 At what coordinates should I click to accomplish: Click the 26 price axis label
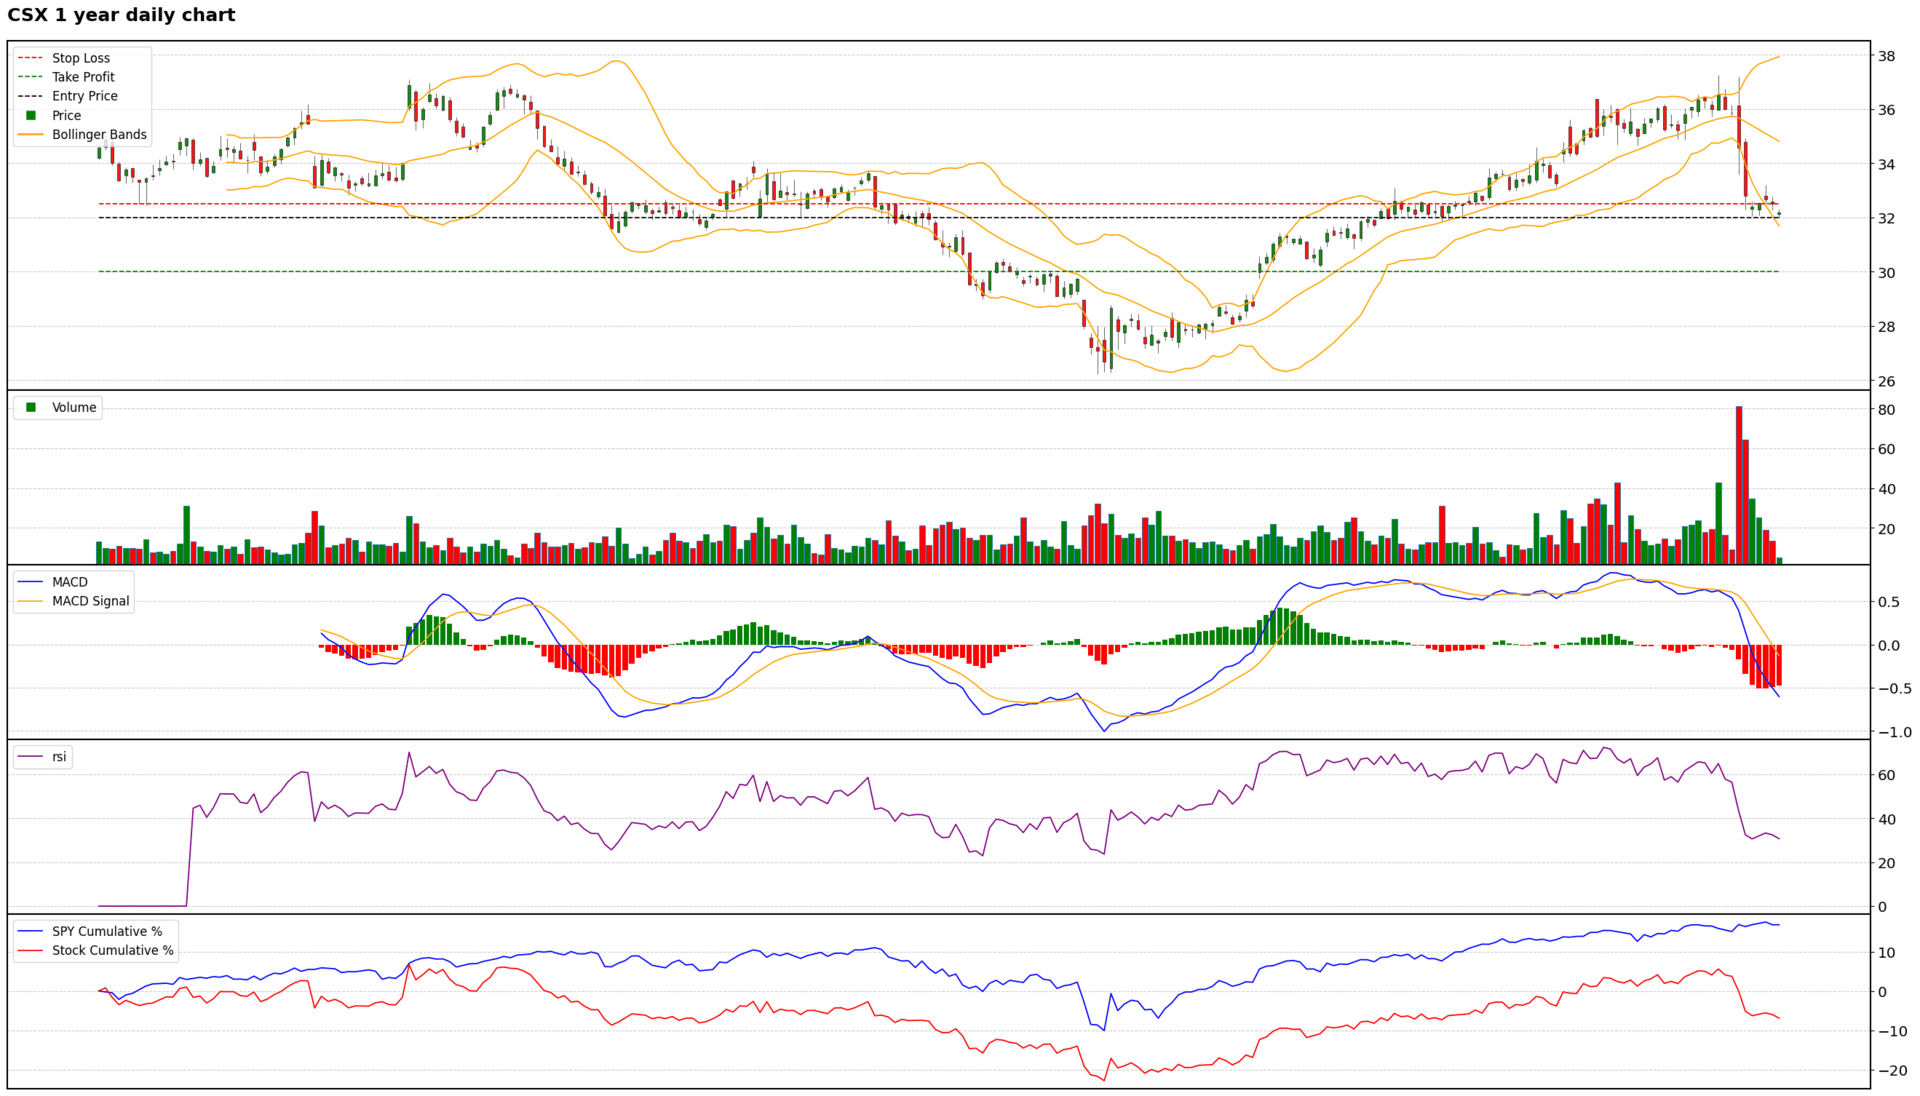click(x=1886, y=381)
